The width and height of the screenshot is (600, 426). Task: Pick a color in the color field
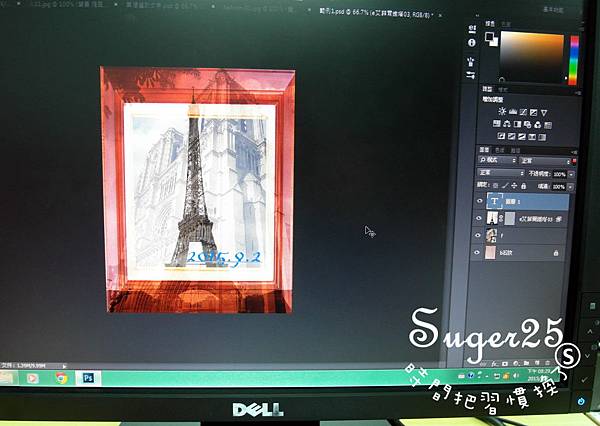(x=532, y=56)
